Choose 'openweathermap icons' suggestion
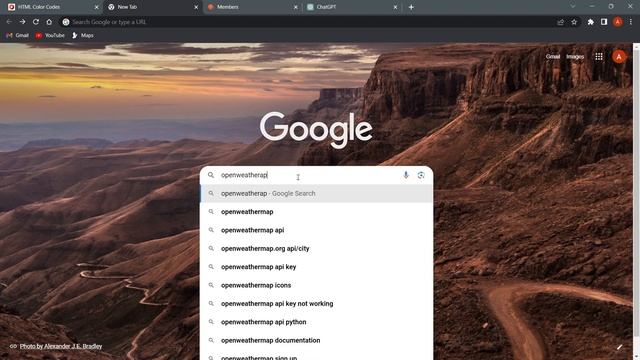Viewport: 640px width, 360px height. (316, 285)
